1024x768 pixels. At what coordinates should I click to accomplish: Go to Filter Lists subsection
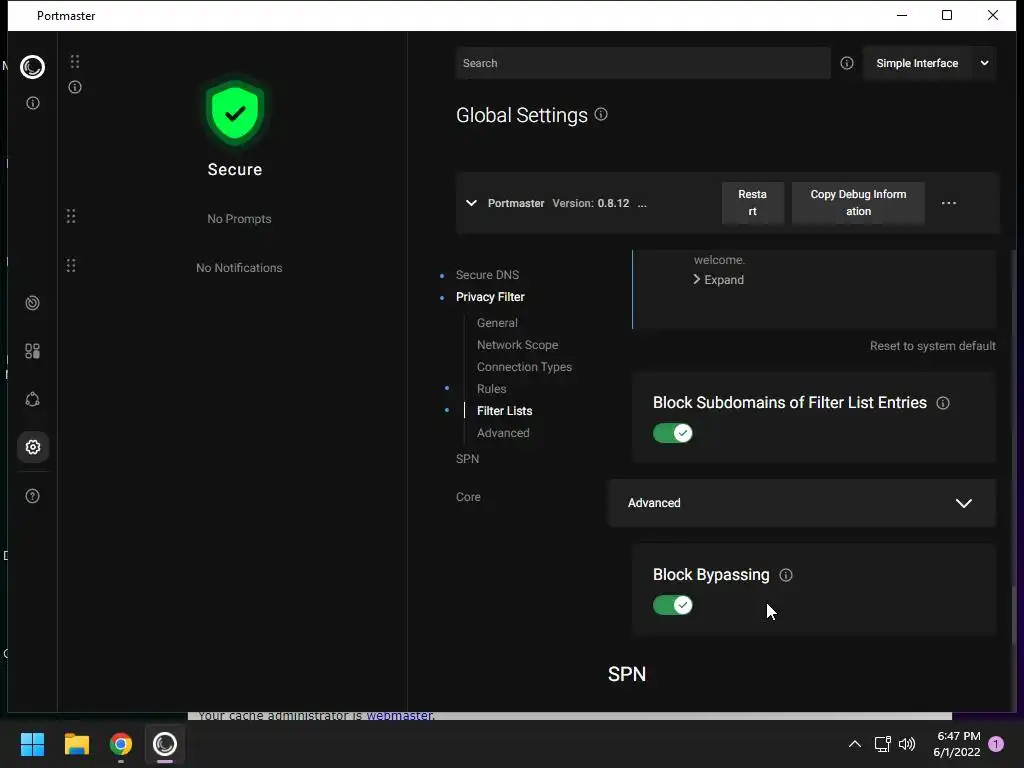(x=504, y=411)
